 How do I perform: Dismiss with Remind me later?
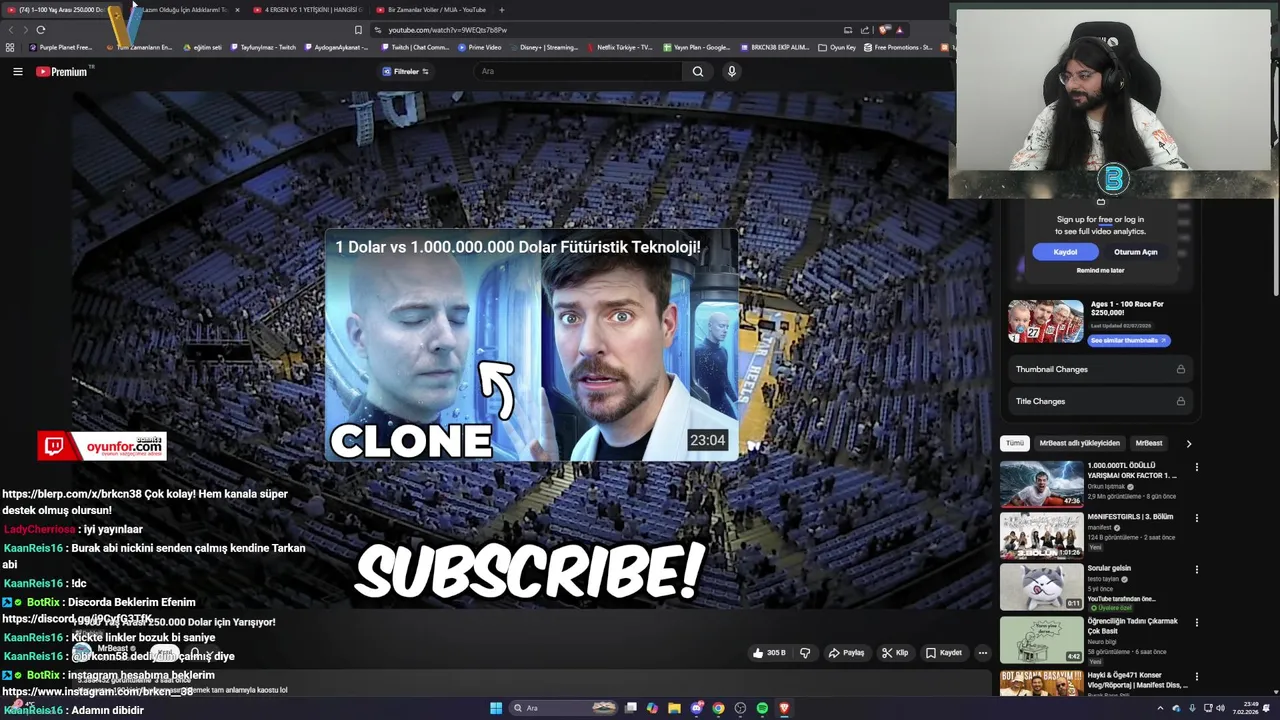tap(1100, 270)
